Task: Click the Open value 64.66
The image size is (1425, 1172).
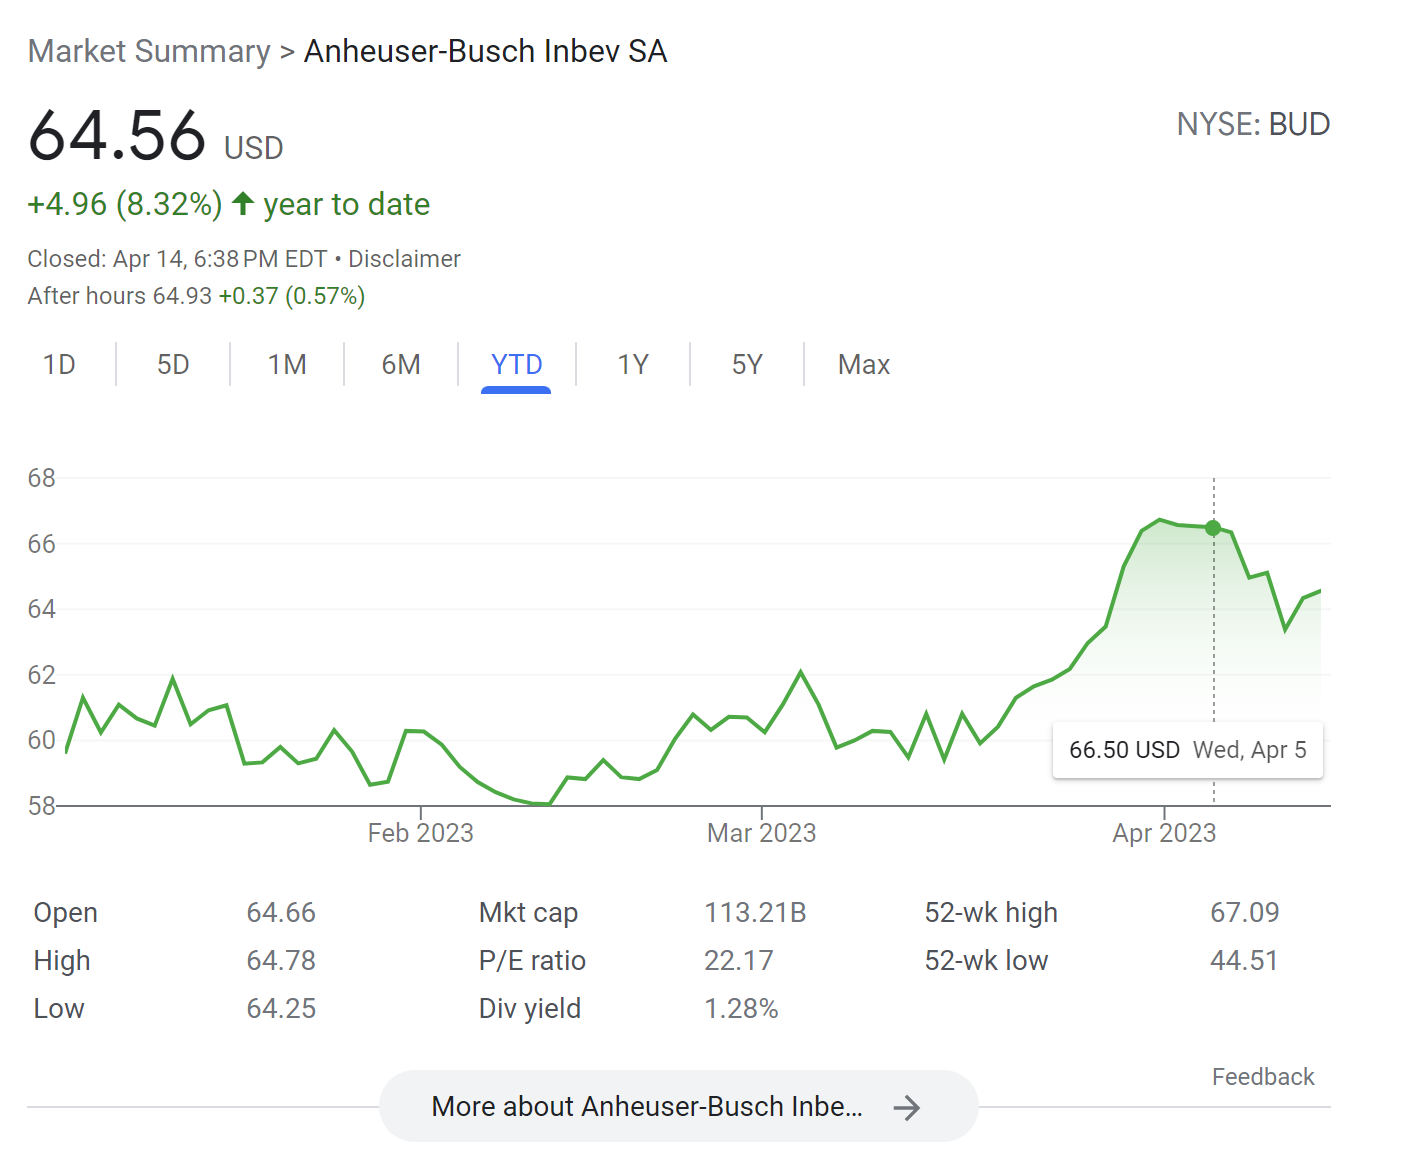Action: (x=281, y=912)
